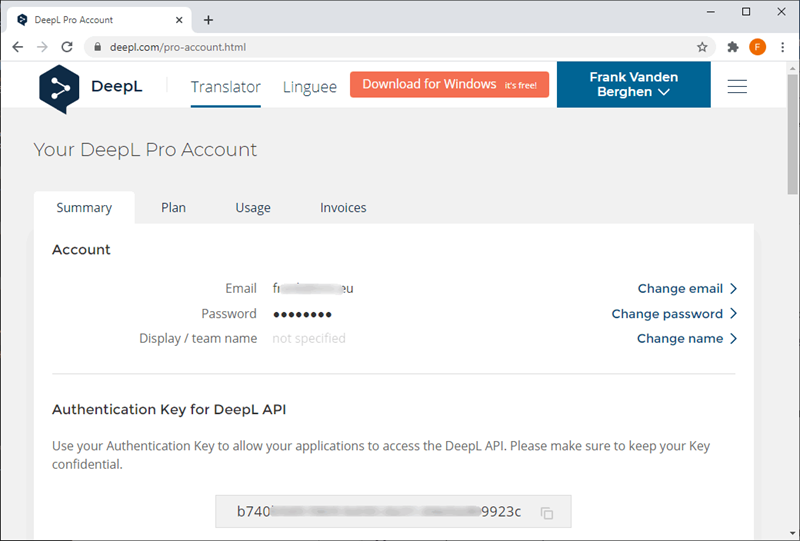Switch to the Usage tab
800x541 pixels.
[x=253, y=208]
